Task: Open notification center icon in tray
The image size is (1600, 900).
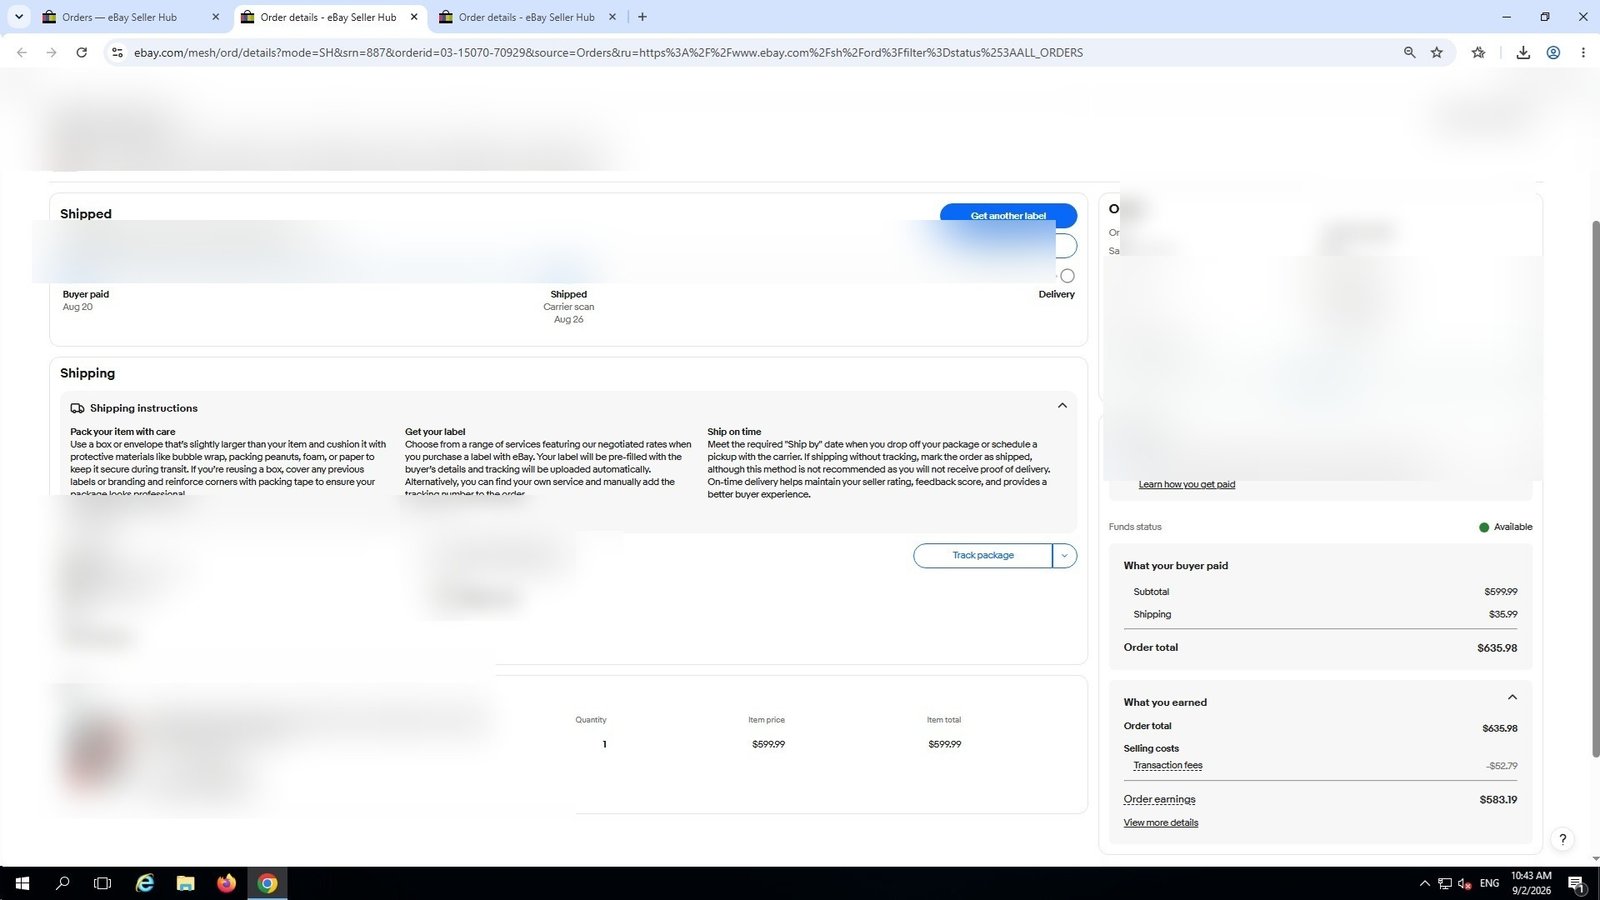Action: pyautogui.click(x=1576, y=883)
